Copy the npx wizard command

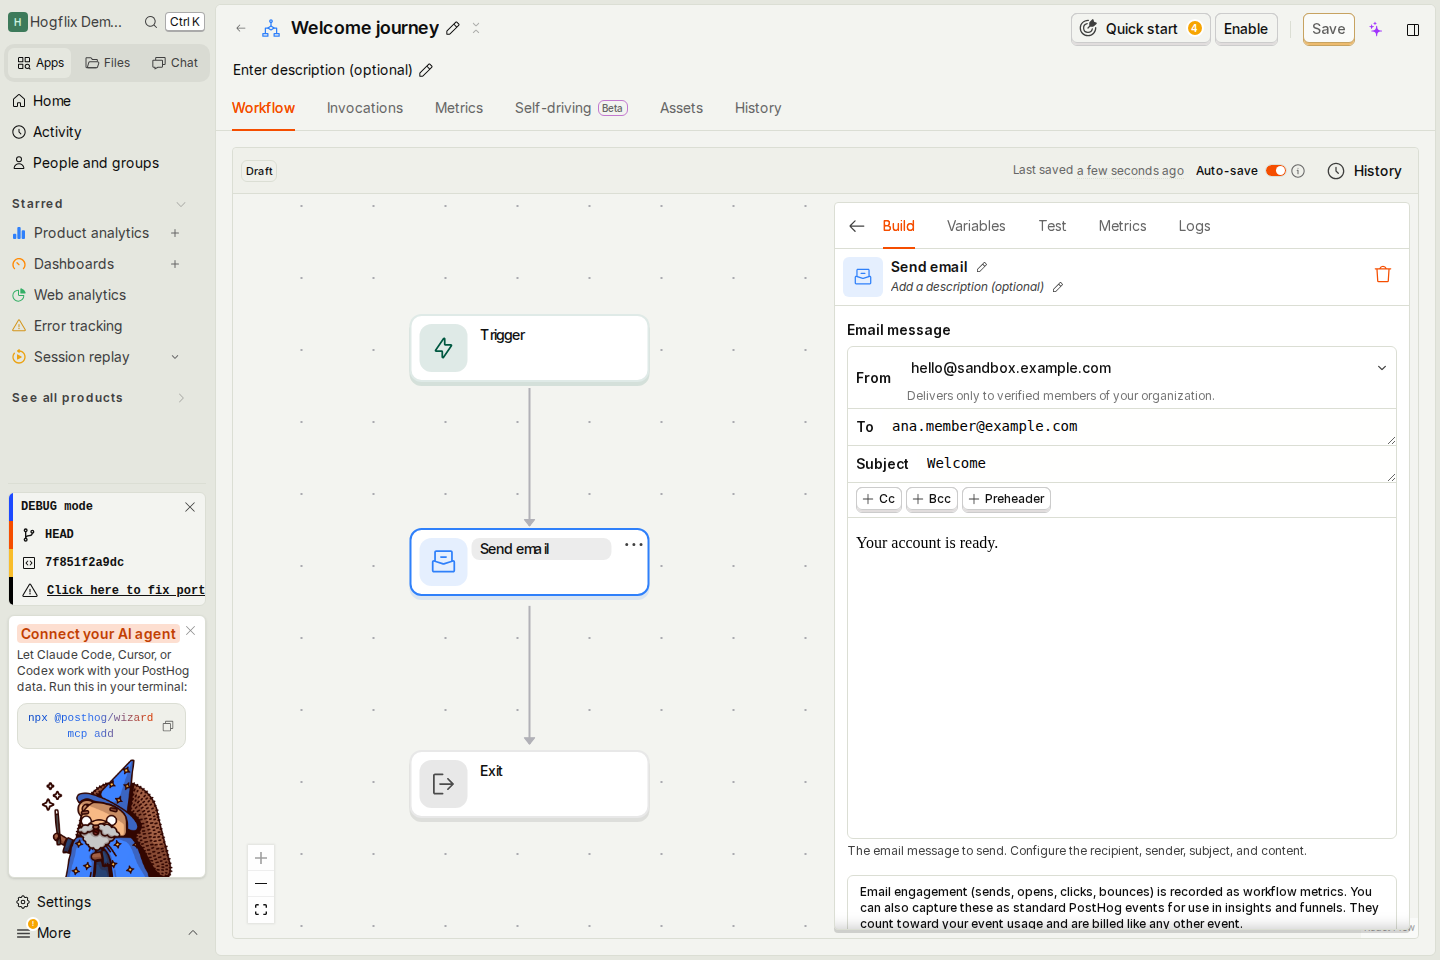(x=168, y=726)
